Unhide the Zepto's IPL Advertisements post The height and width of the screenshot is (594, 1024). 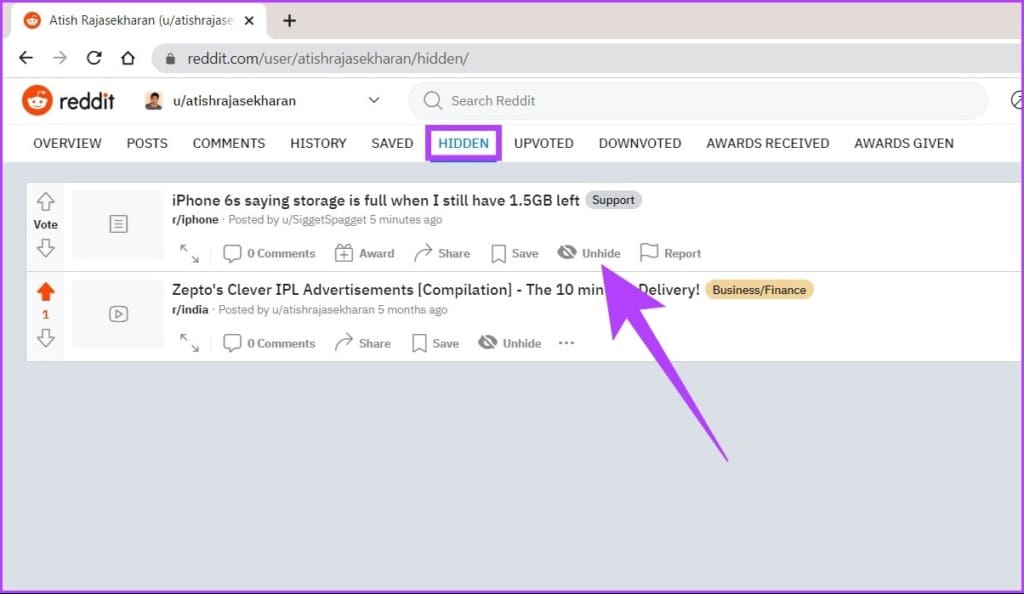(509, 343)
